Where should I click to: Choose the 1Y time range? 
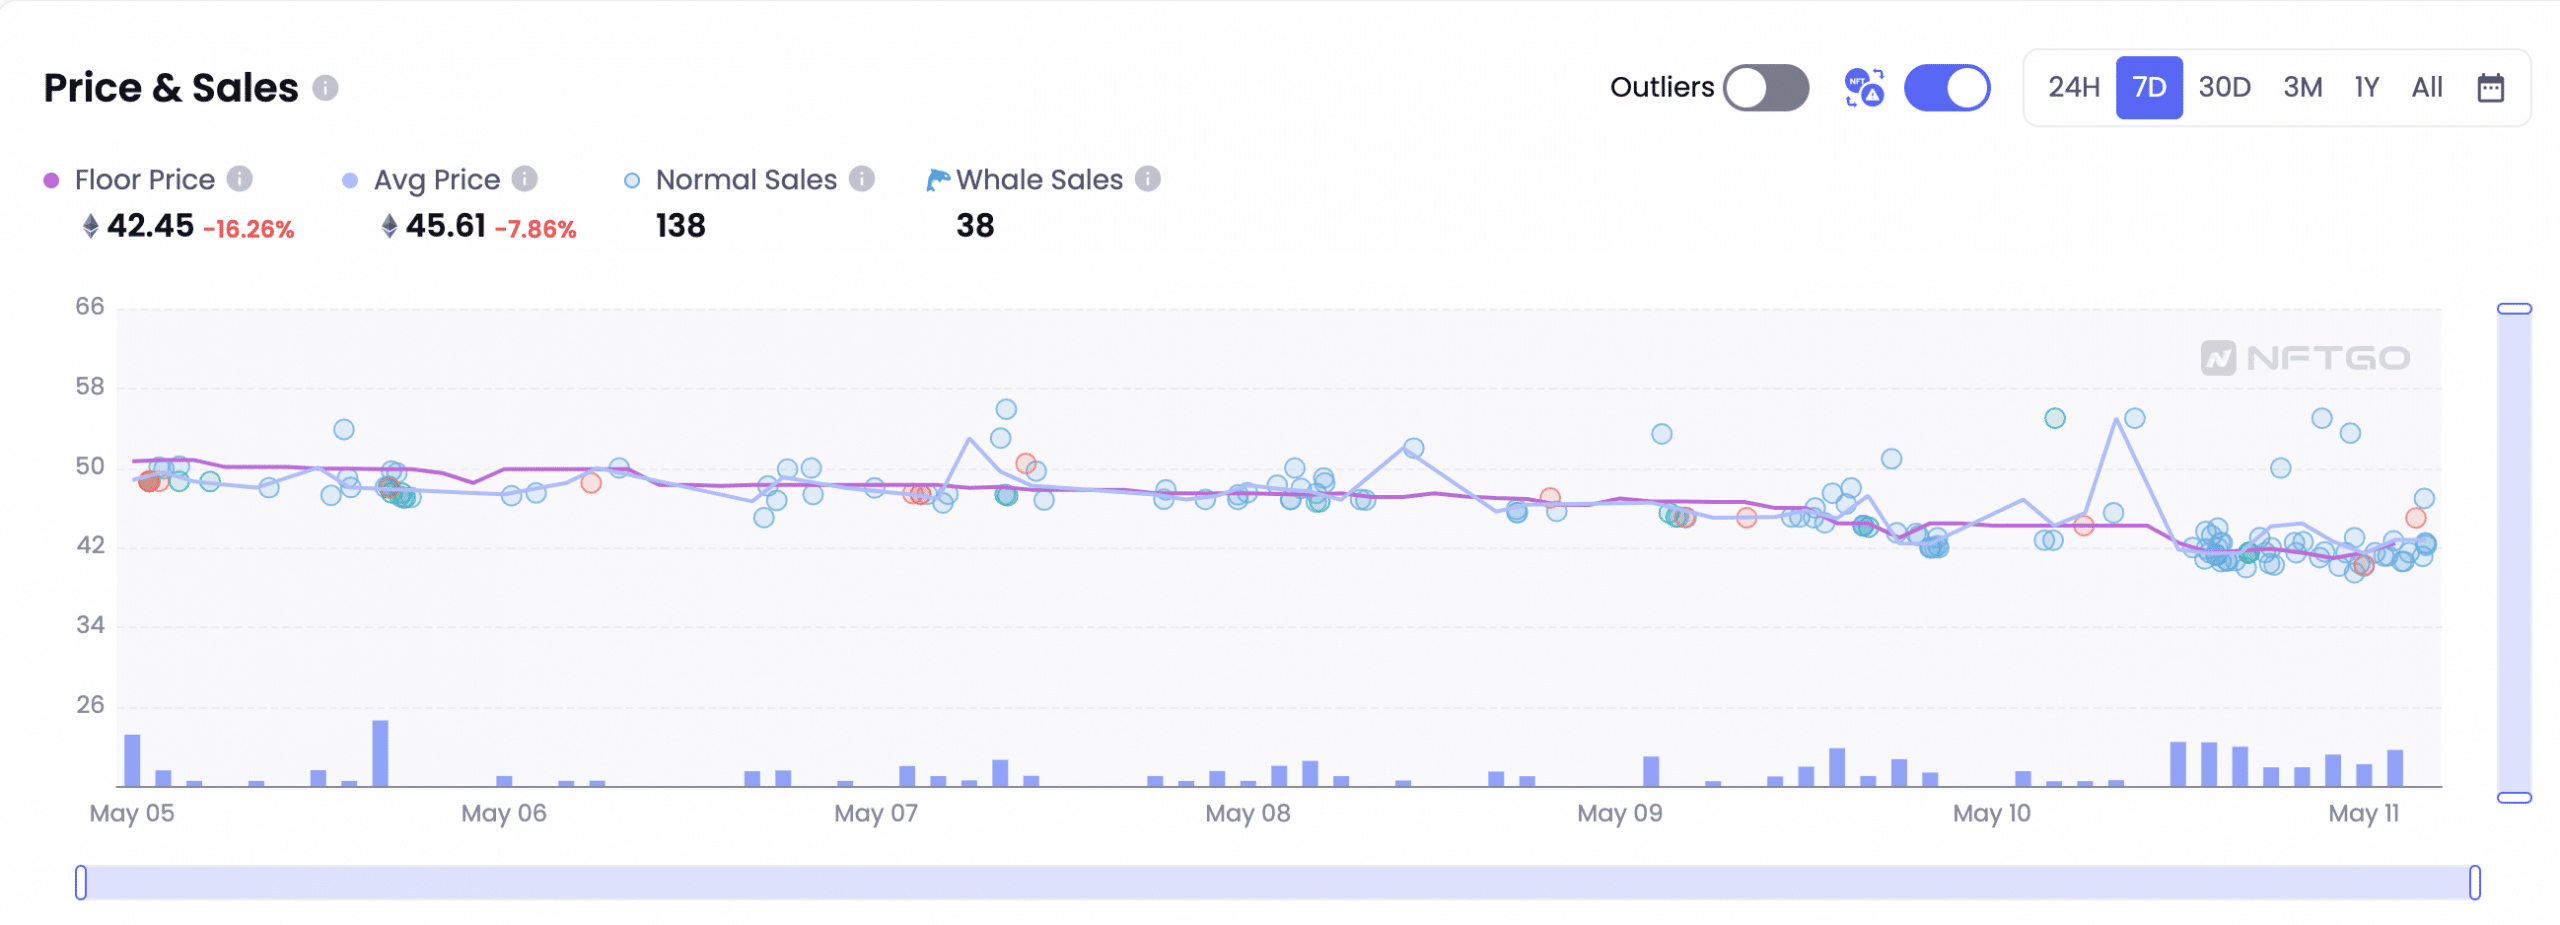pyautogui.click(x=2366, y=88)
